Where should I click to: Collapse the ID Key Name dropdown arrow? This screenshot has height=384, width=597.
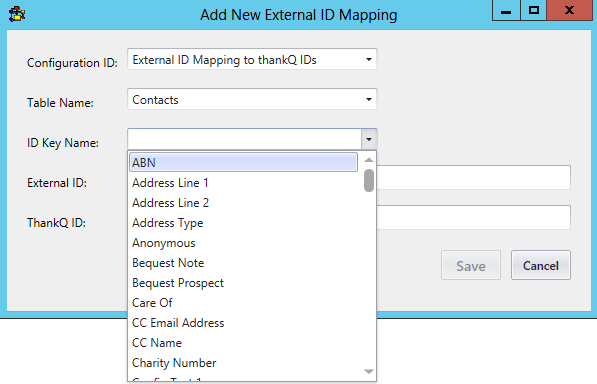(x=369, y=139)
